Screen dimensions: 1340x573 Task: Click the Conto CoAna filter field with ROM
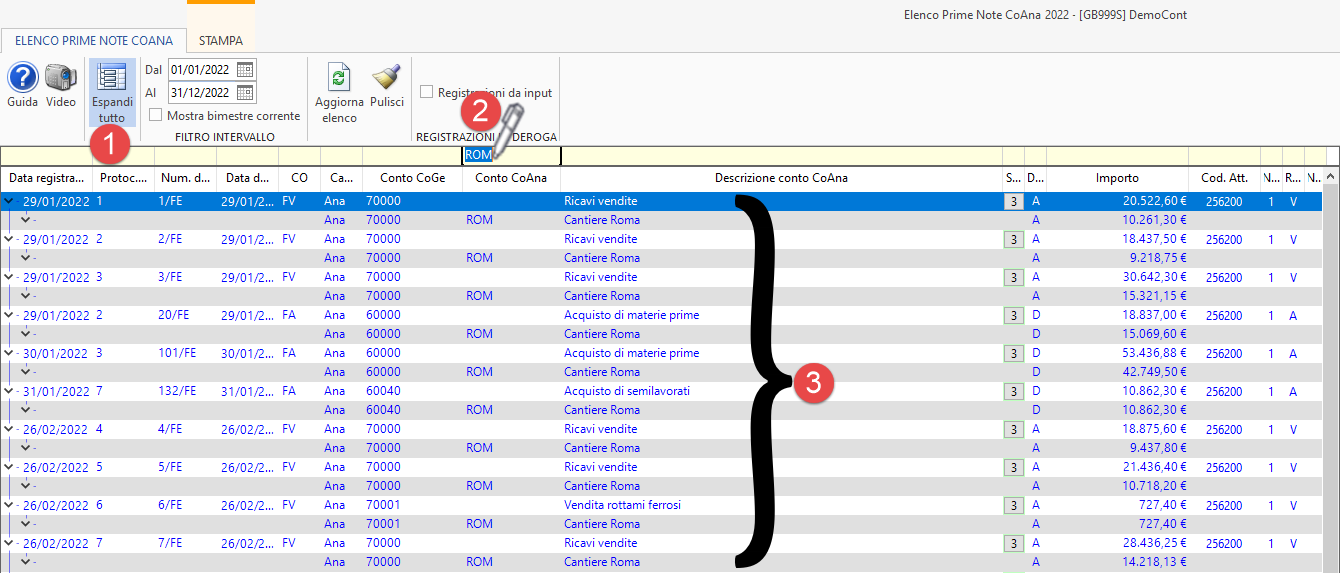click(x=511, y=156)
